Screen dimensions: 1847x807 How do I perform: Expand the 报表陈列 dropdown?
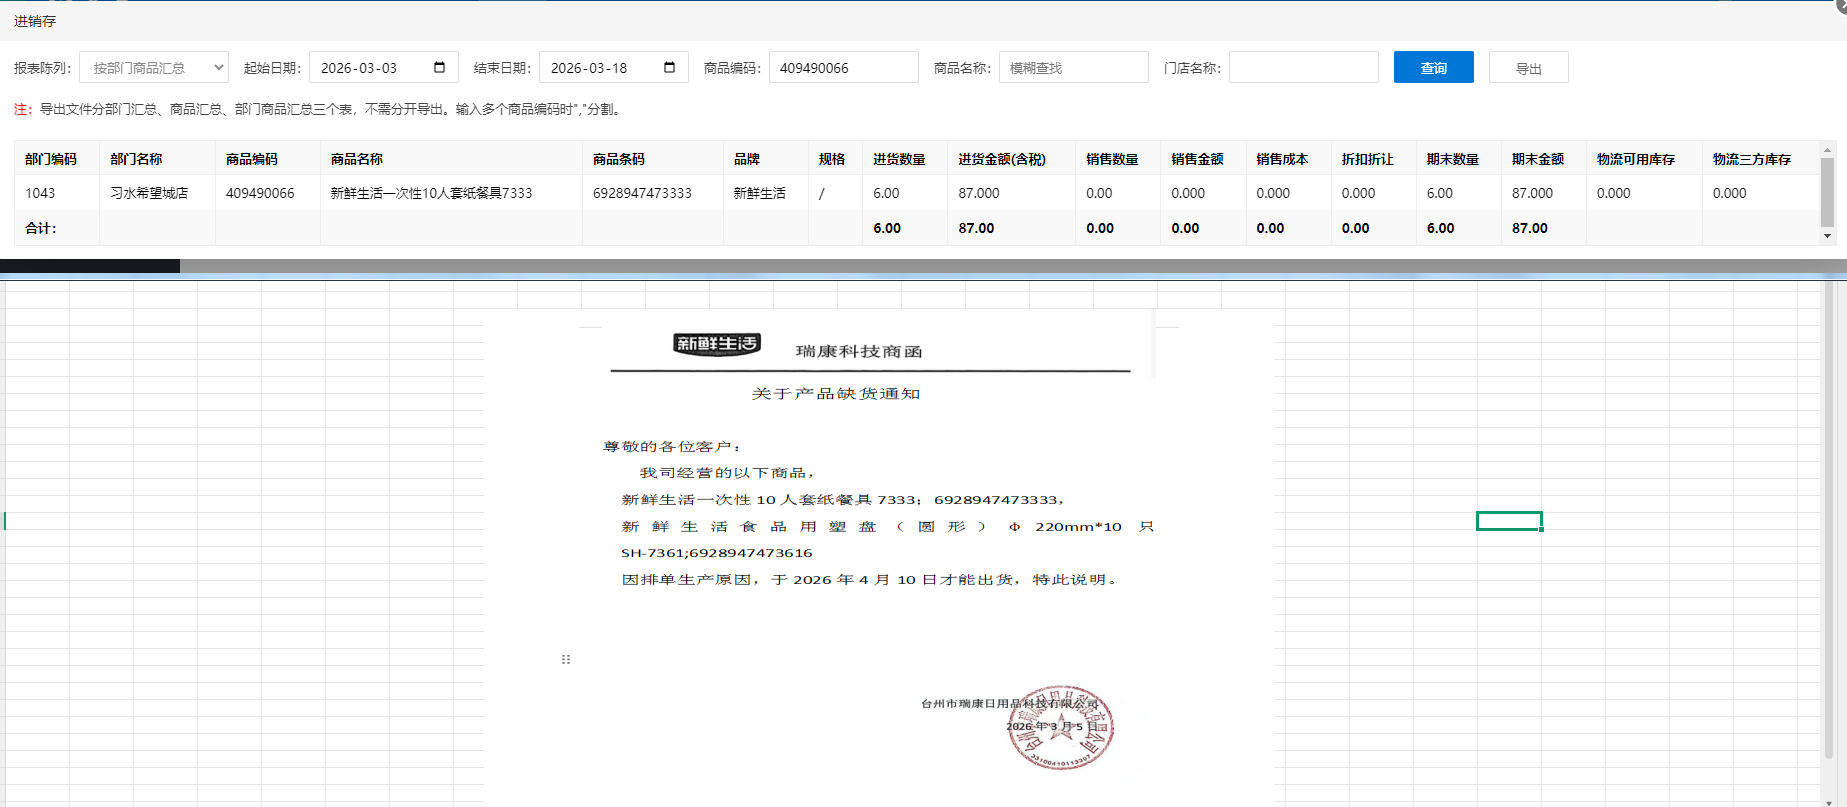pyautogui.click(x=154, y=67)
